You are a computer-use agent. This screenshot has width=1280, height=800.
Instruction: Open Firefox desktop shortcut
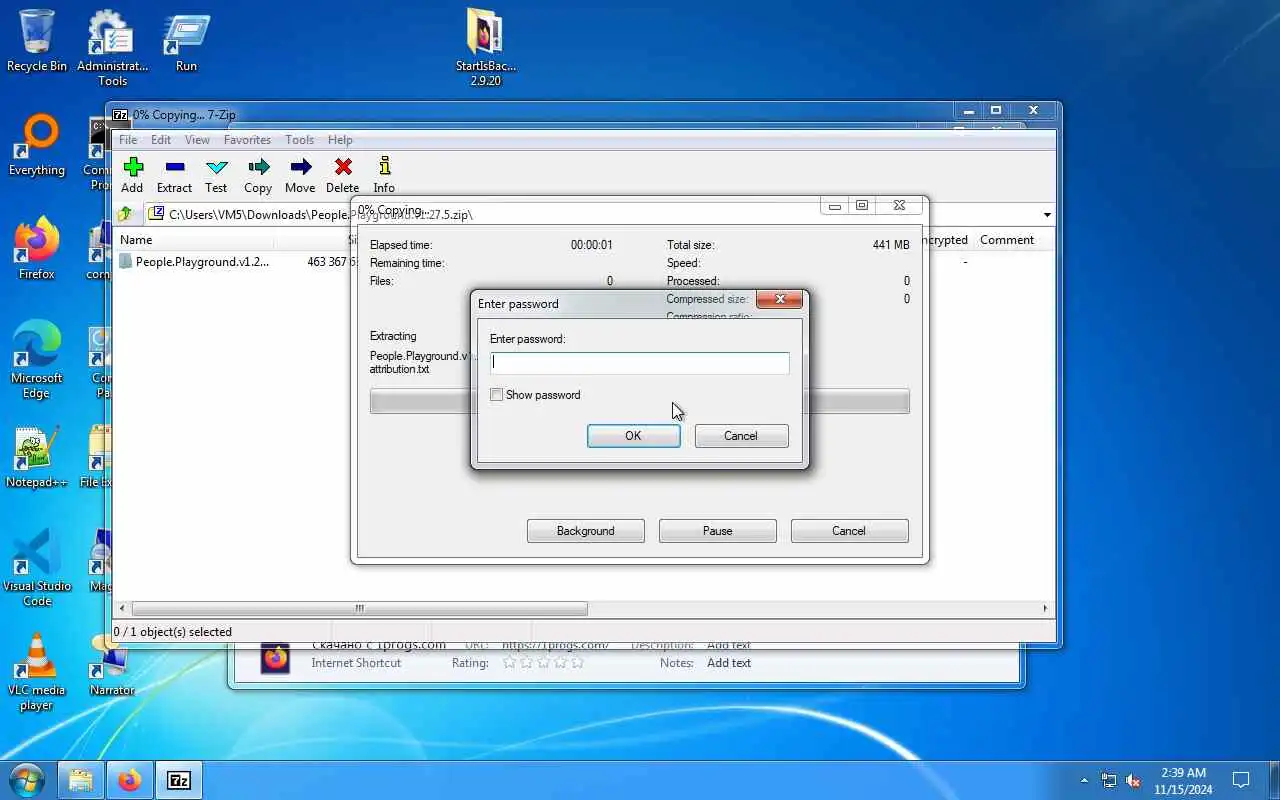pos(37,249)
